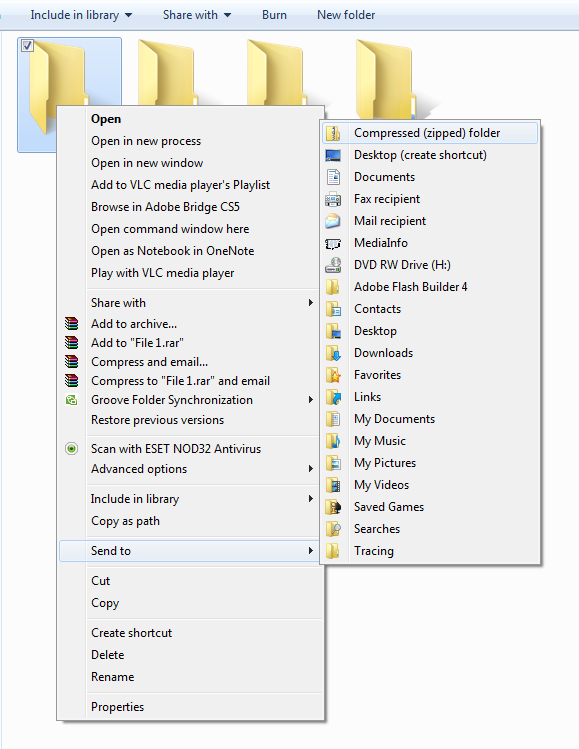The height and width of the screenshot is (749, 579).
Task: Select the third folder thumbnail
Action: (277, 72)
